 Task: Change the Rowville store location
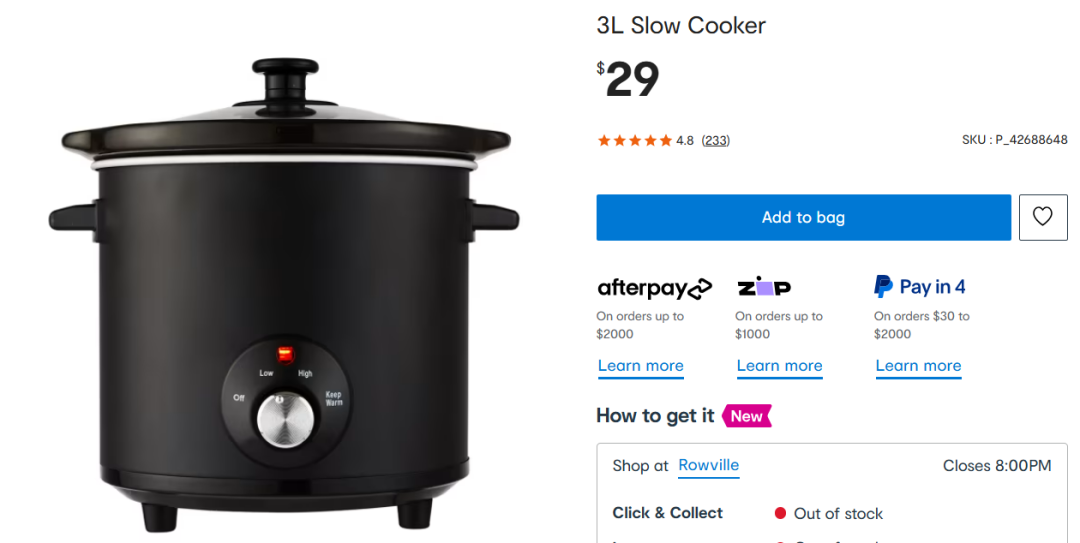point(708,465)
